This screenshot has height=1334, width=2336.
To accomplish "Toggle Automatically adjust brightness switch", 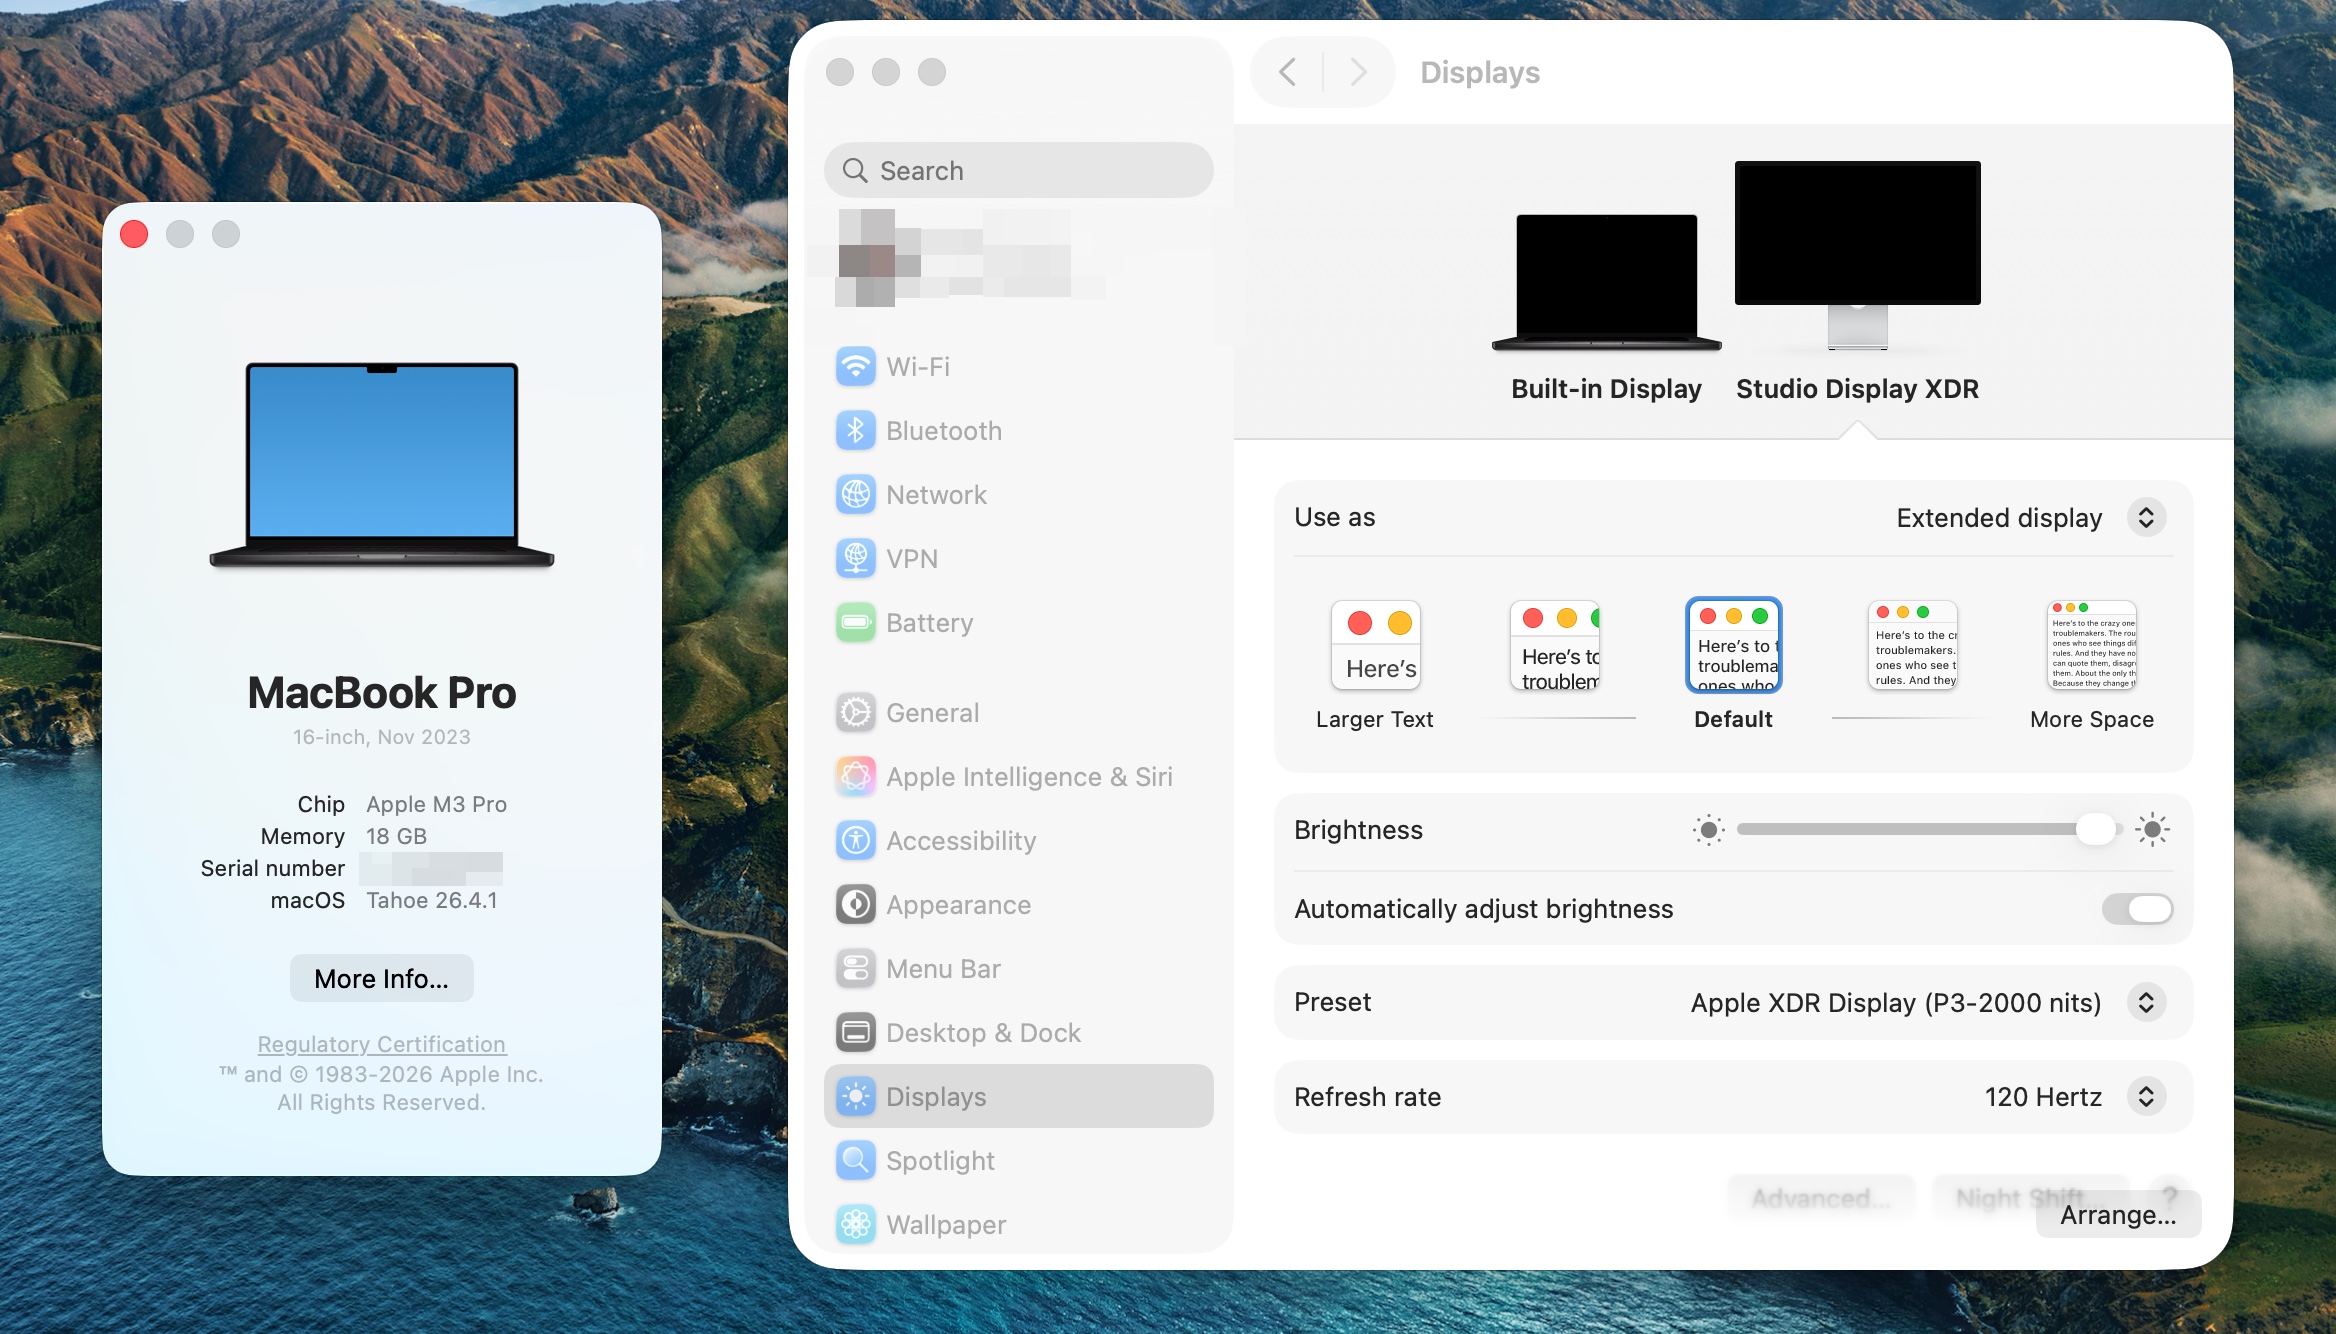I will point(2137,909).
